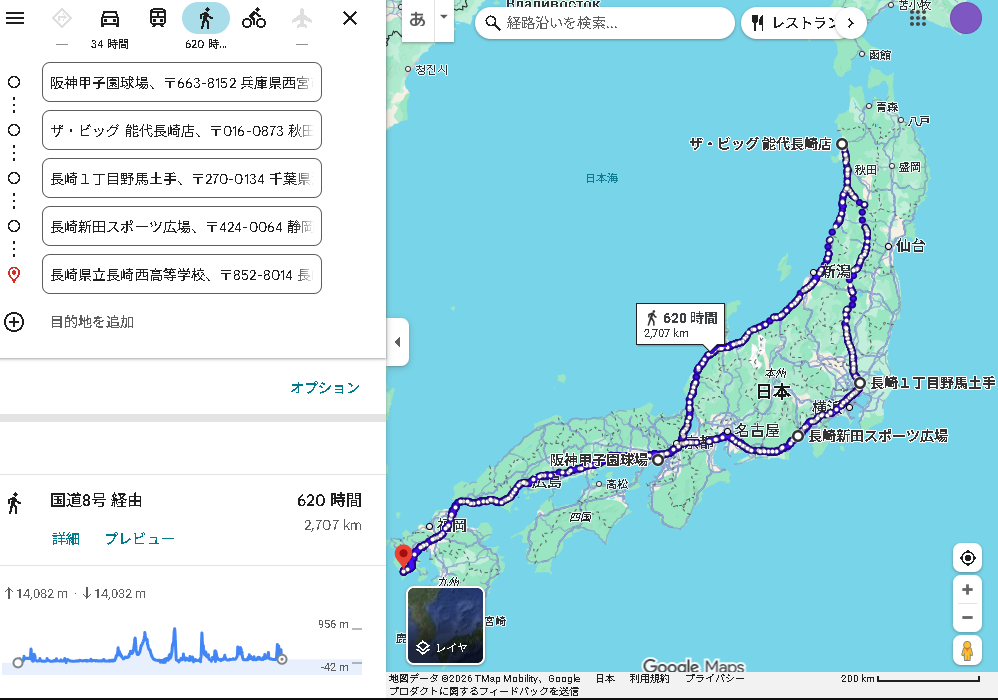The height and width of the screenshot is (700, 998).
Task: Select driving travel mode car icon
Action: (110, 18)
